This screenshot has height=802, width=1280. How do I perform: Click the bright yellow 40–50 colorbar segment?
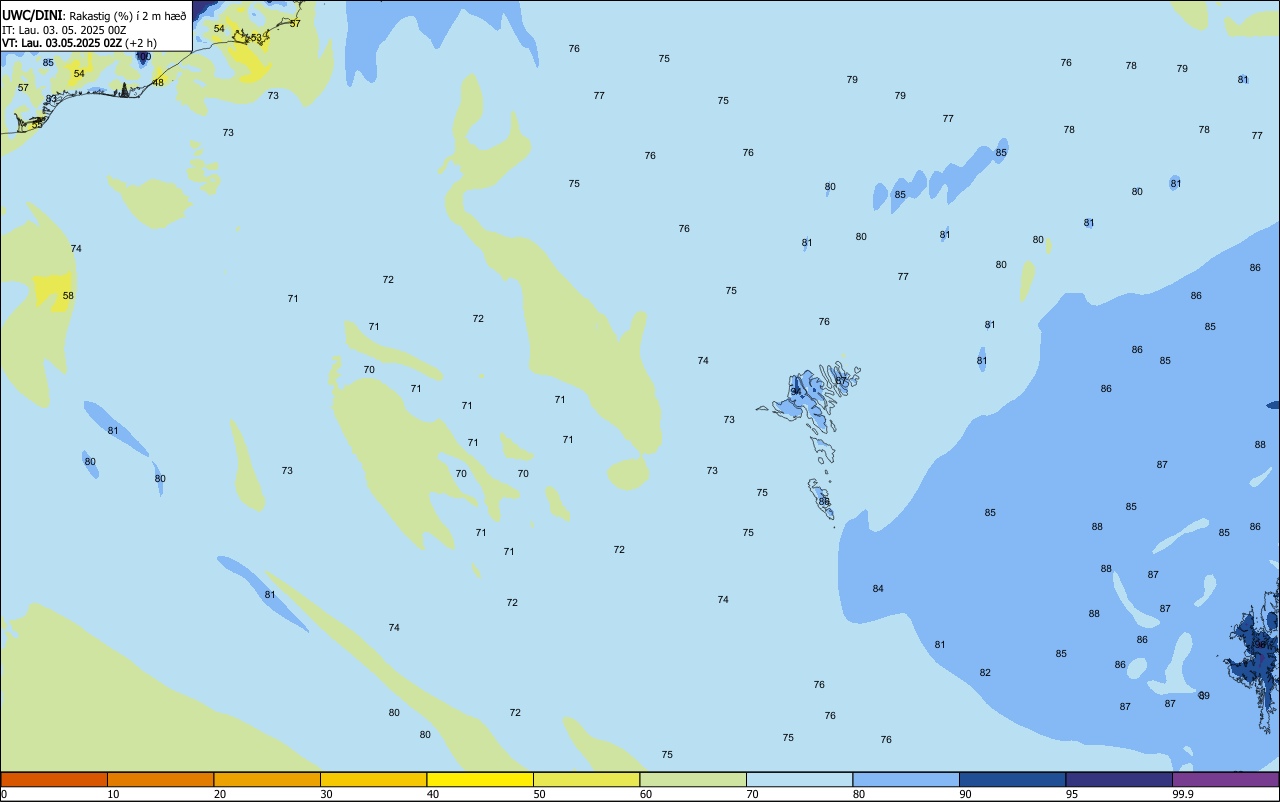[x=480, y=779]
